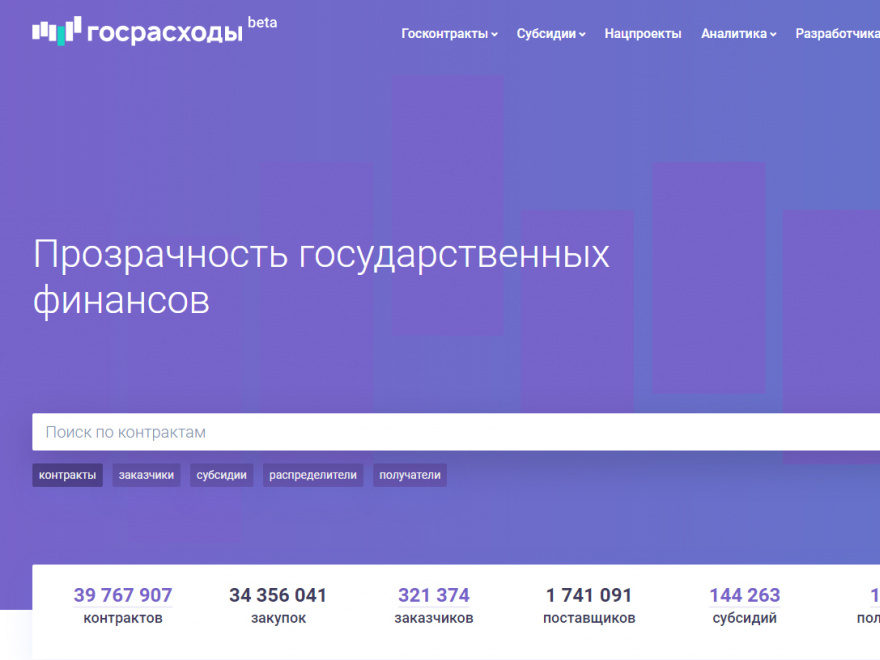Expand the Субсидии dropdown menu
This screenshot has width=880, height=660.
pos(551,34)
